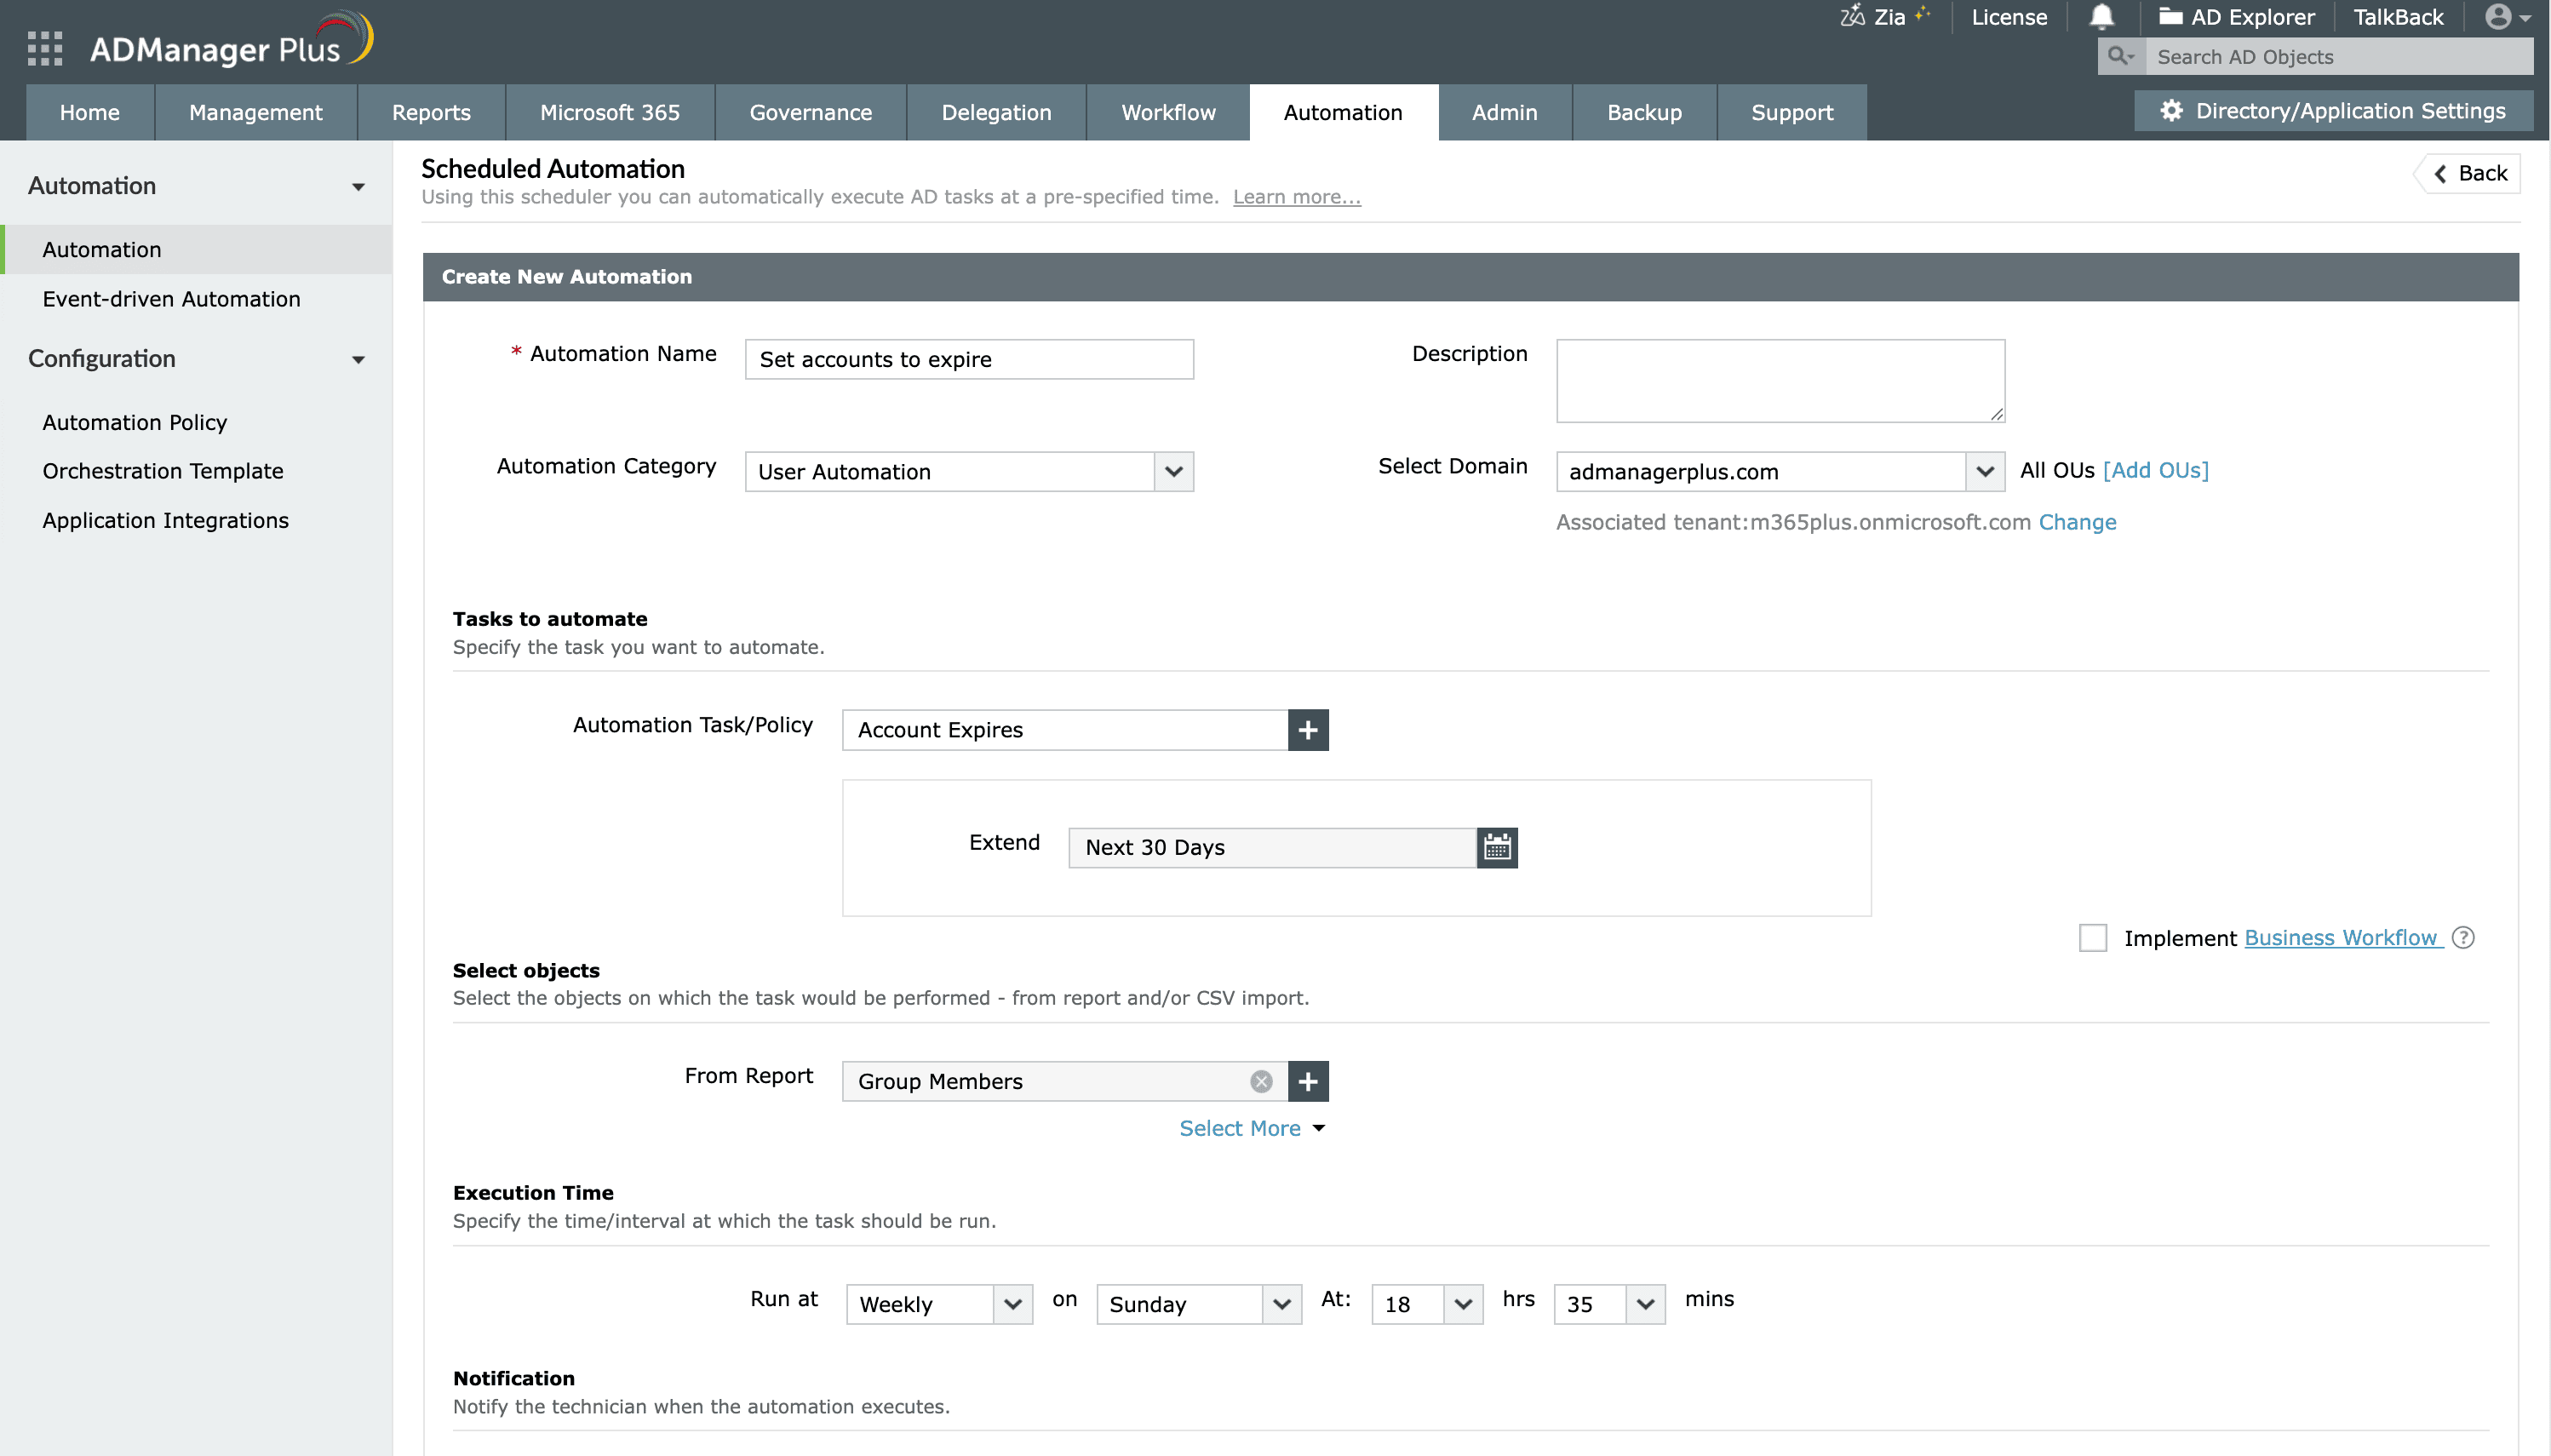Viewport: 2551px width, 1456px height.
Task: Open the Governance tab
Action: (811, 112)
